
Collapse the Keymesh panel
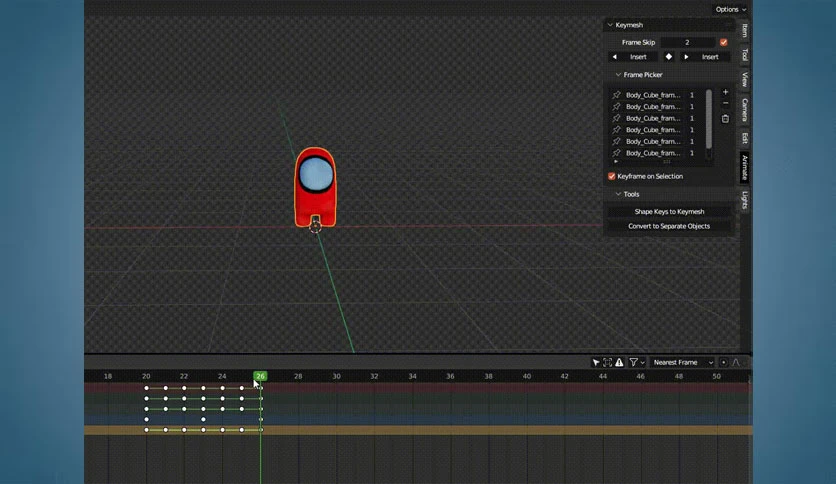pos(610,25)
